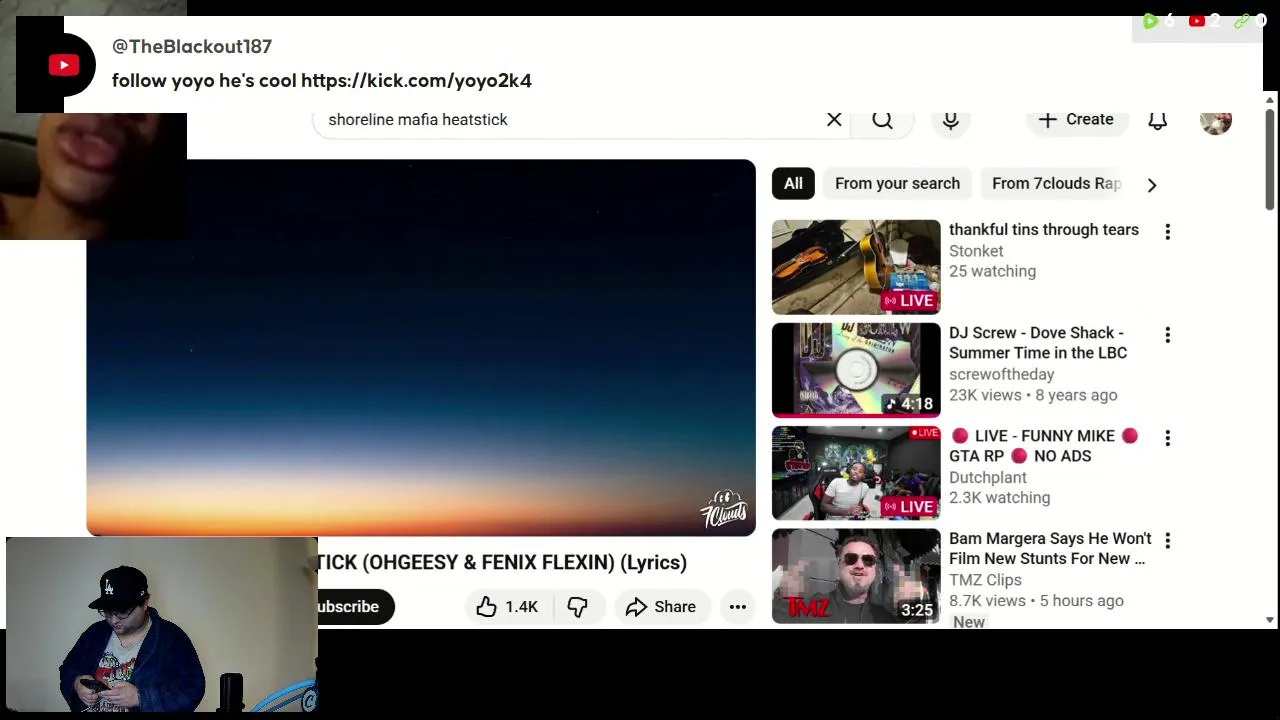The height and width of the screenshot is (720, 1280).
Task: Click the green link overlay icon
Action: coord(1242,21)
